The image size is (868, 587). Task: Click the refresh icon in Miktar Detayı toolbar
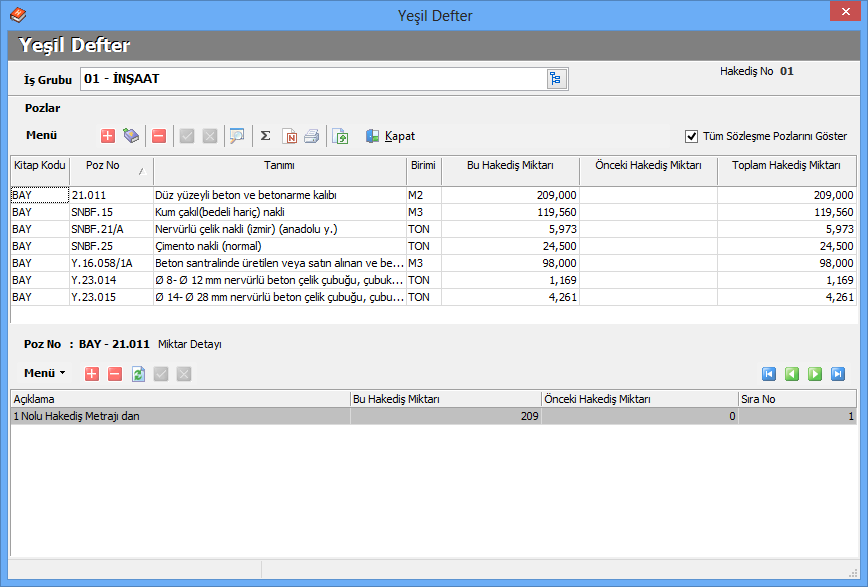(x=138, y=374)
